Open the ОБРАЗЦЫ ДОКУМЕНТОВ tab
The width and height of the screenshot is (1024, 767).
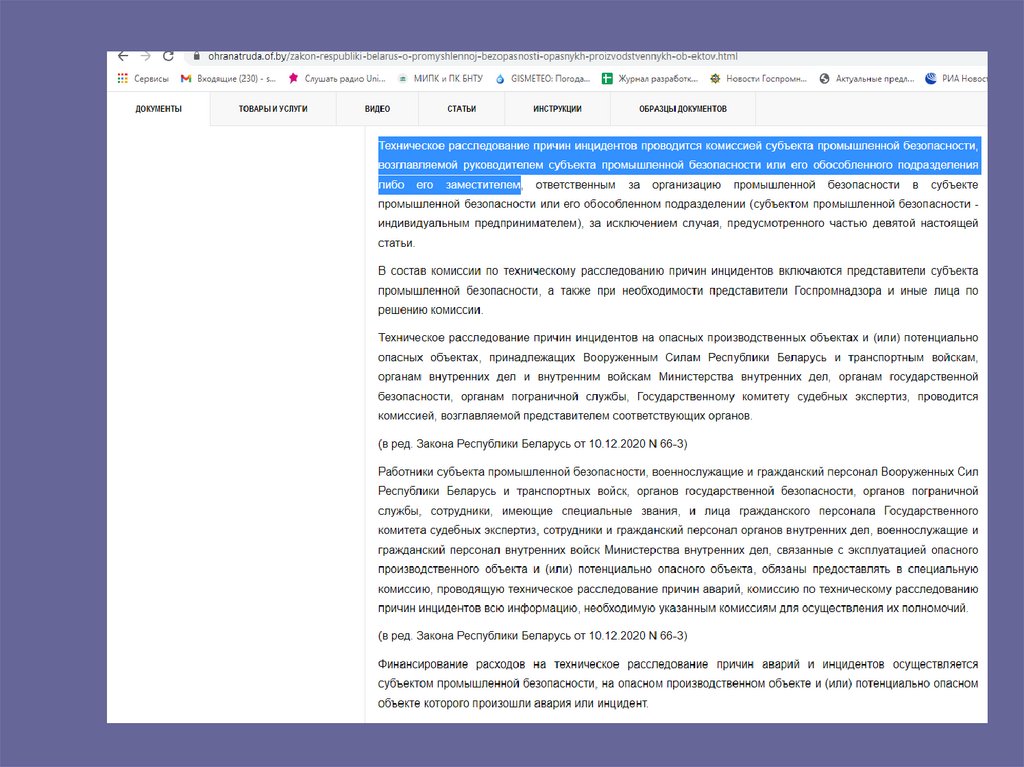tap(682, 108)
